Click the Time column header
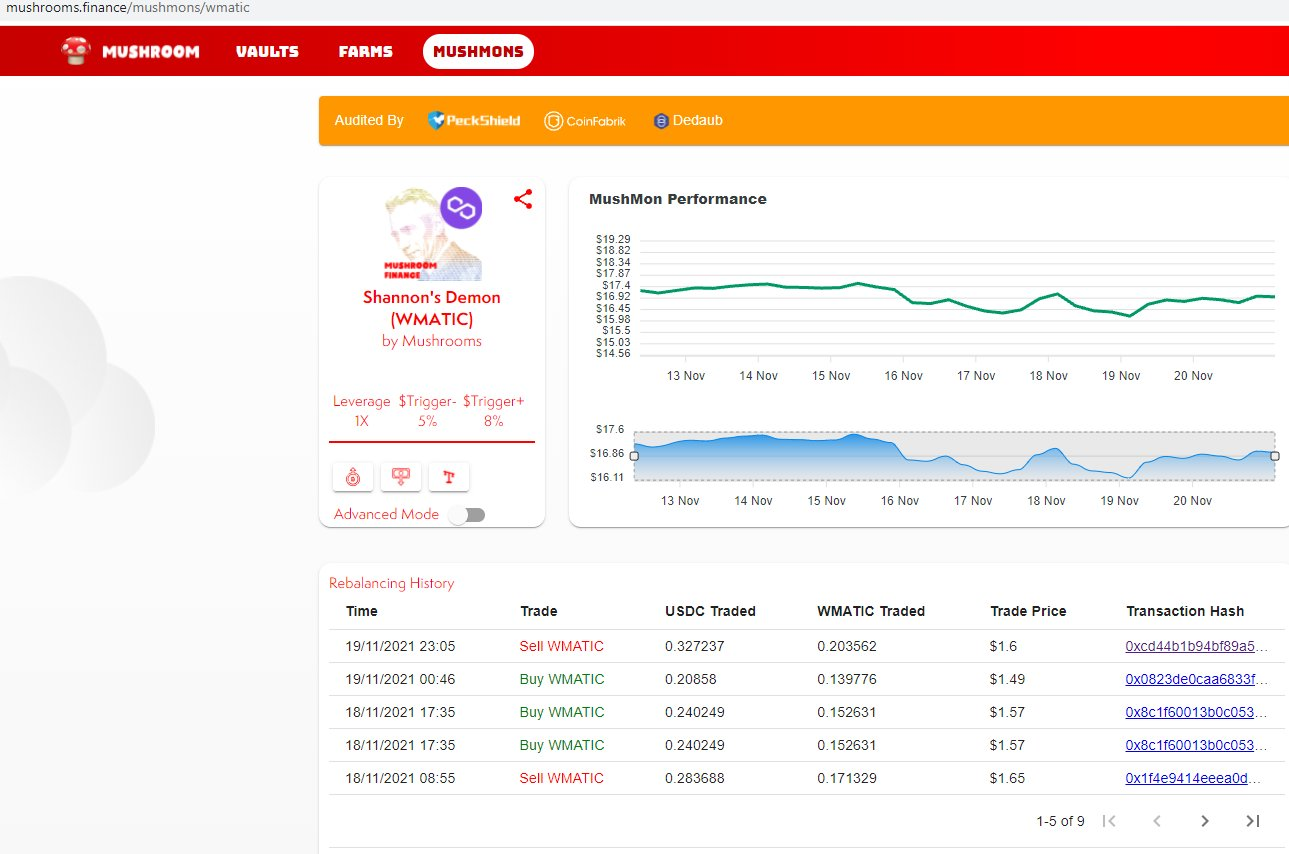 [362, 611]
